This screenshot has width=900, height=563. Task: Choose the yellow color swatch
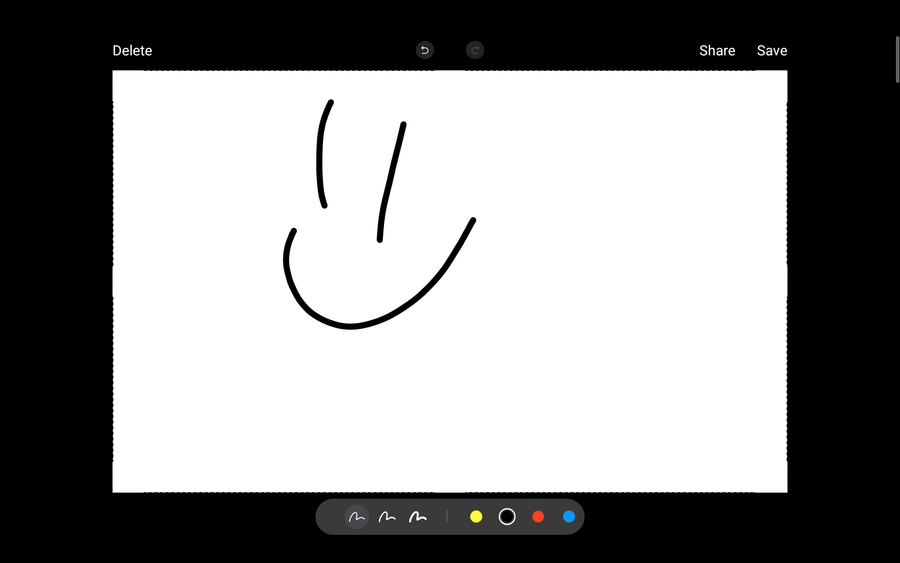point(476,517)
